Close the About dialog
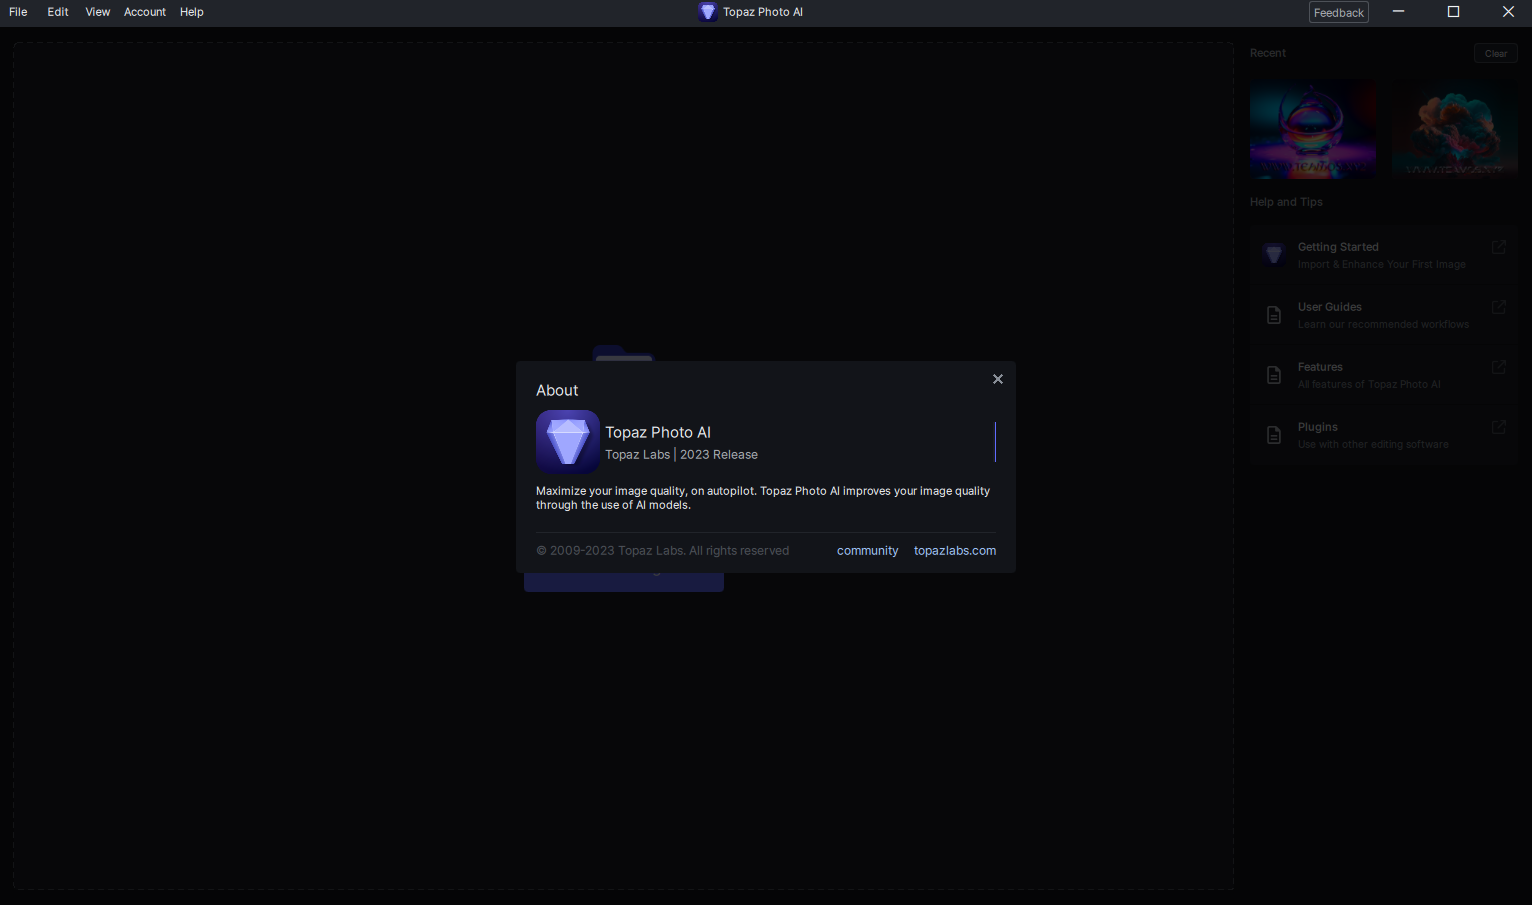The image size is (1532, 905). (x=997, y=379)
